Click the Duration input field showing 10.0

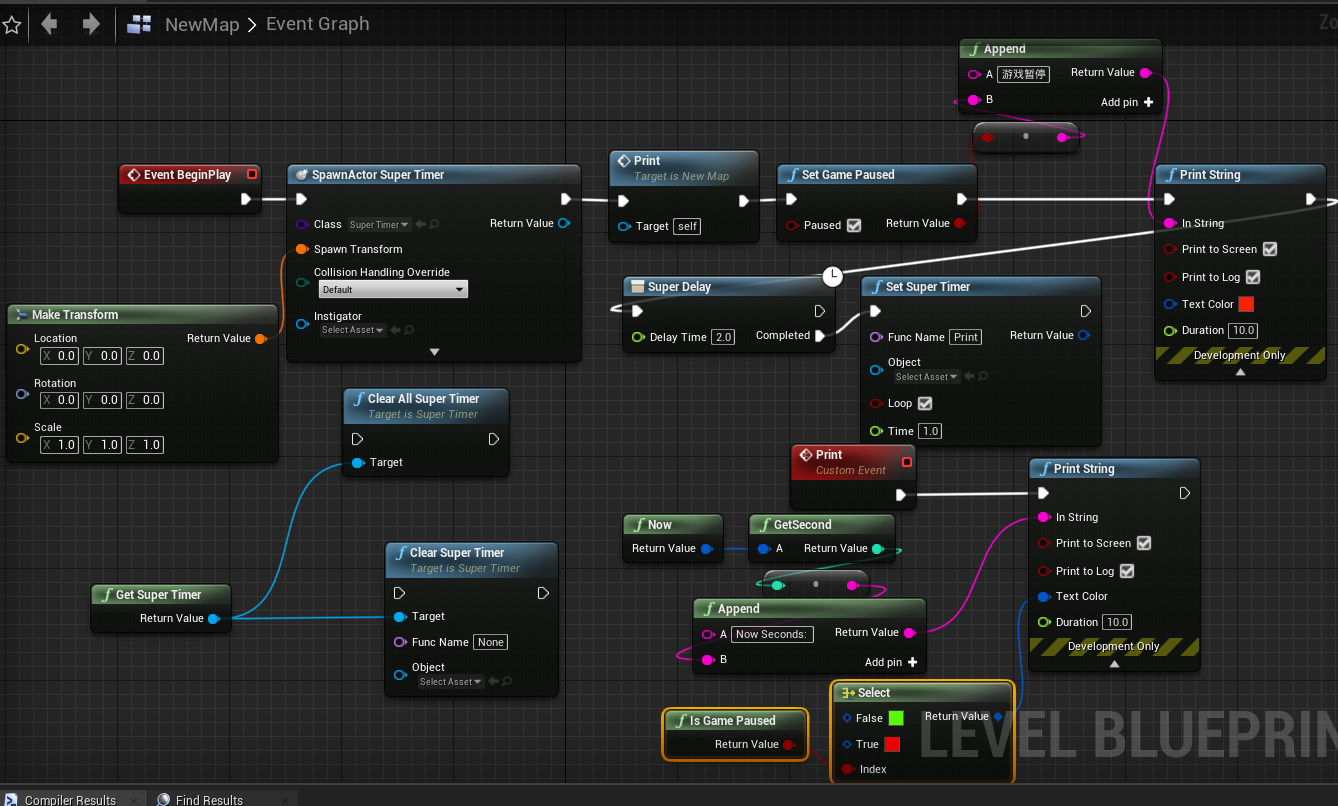pyautogui.click(x=1243, y=330)
